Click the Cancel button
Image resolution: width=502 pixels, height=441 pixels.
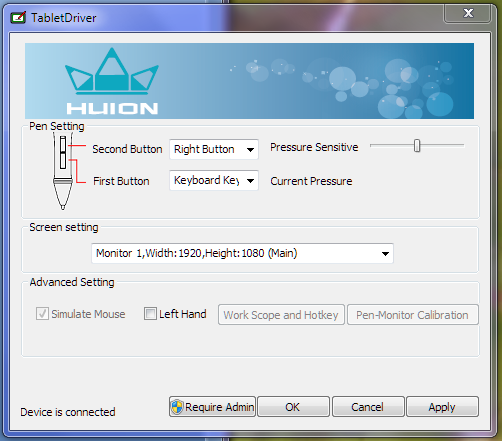tap(368, 407)
